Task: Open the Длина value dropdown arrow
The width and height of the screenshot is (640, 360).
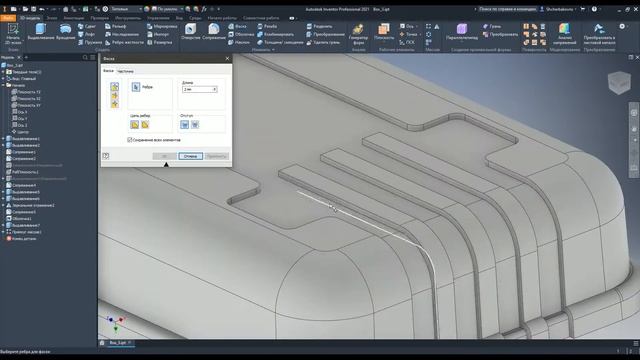Action: coord(215,89)
